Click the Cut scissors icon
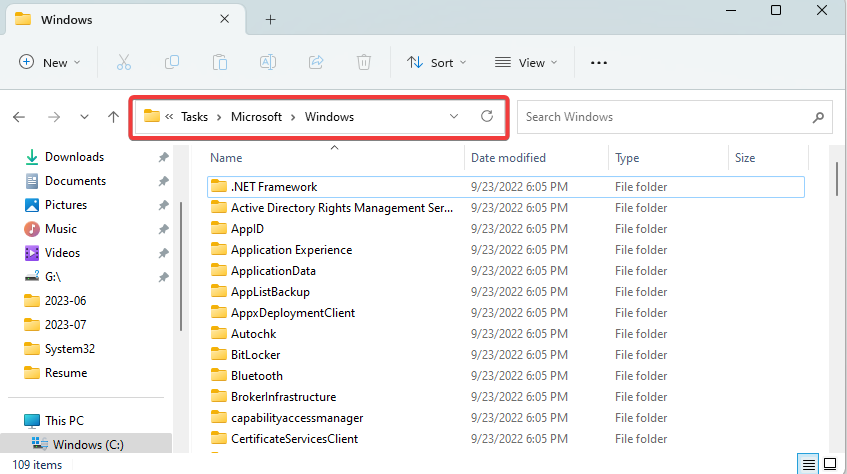 tap(124, 63)
